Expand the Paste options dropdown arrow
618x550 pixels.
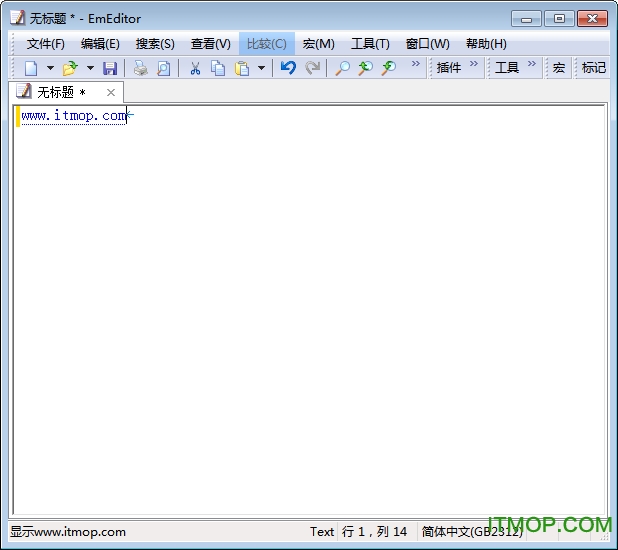point(261,68)
